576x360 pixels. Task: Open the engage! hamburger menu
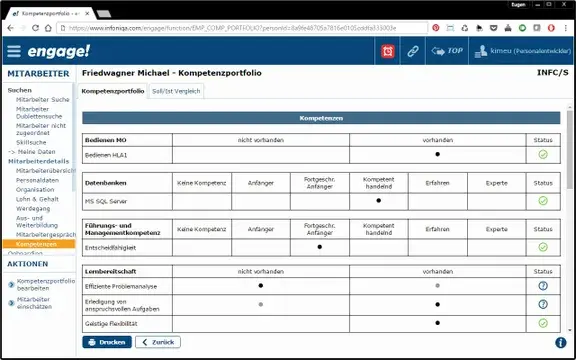coord(14,51)
